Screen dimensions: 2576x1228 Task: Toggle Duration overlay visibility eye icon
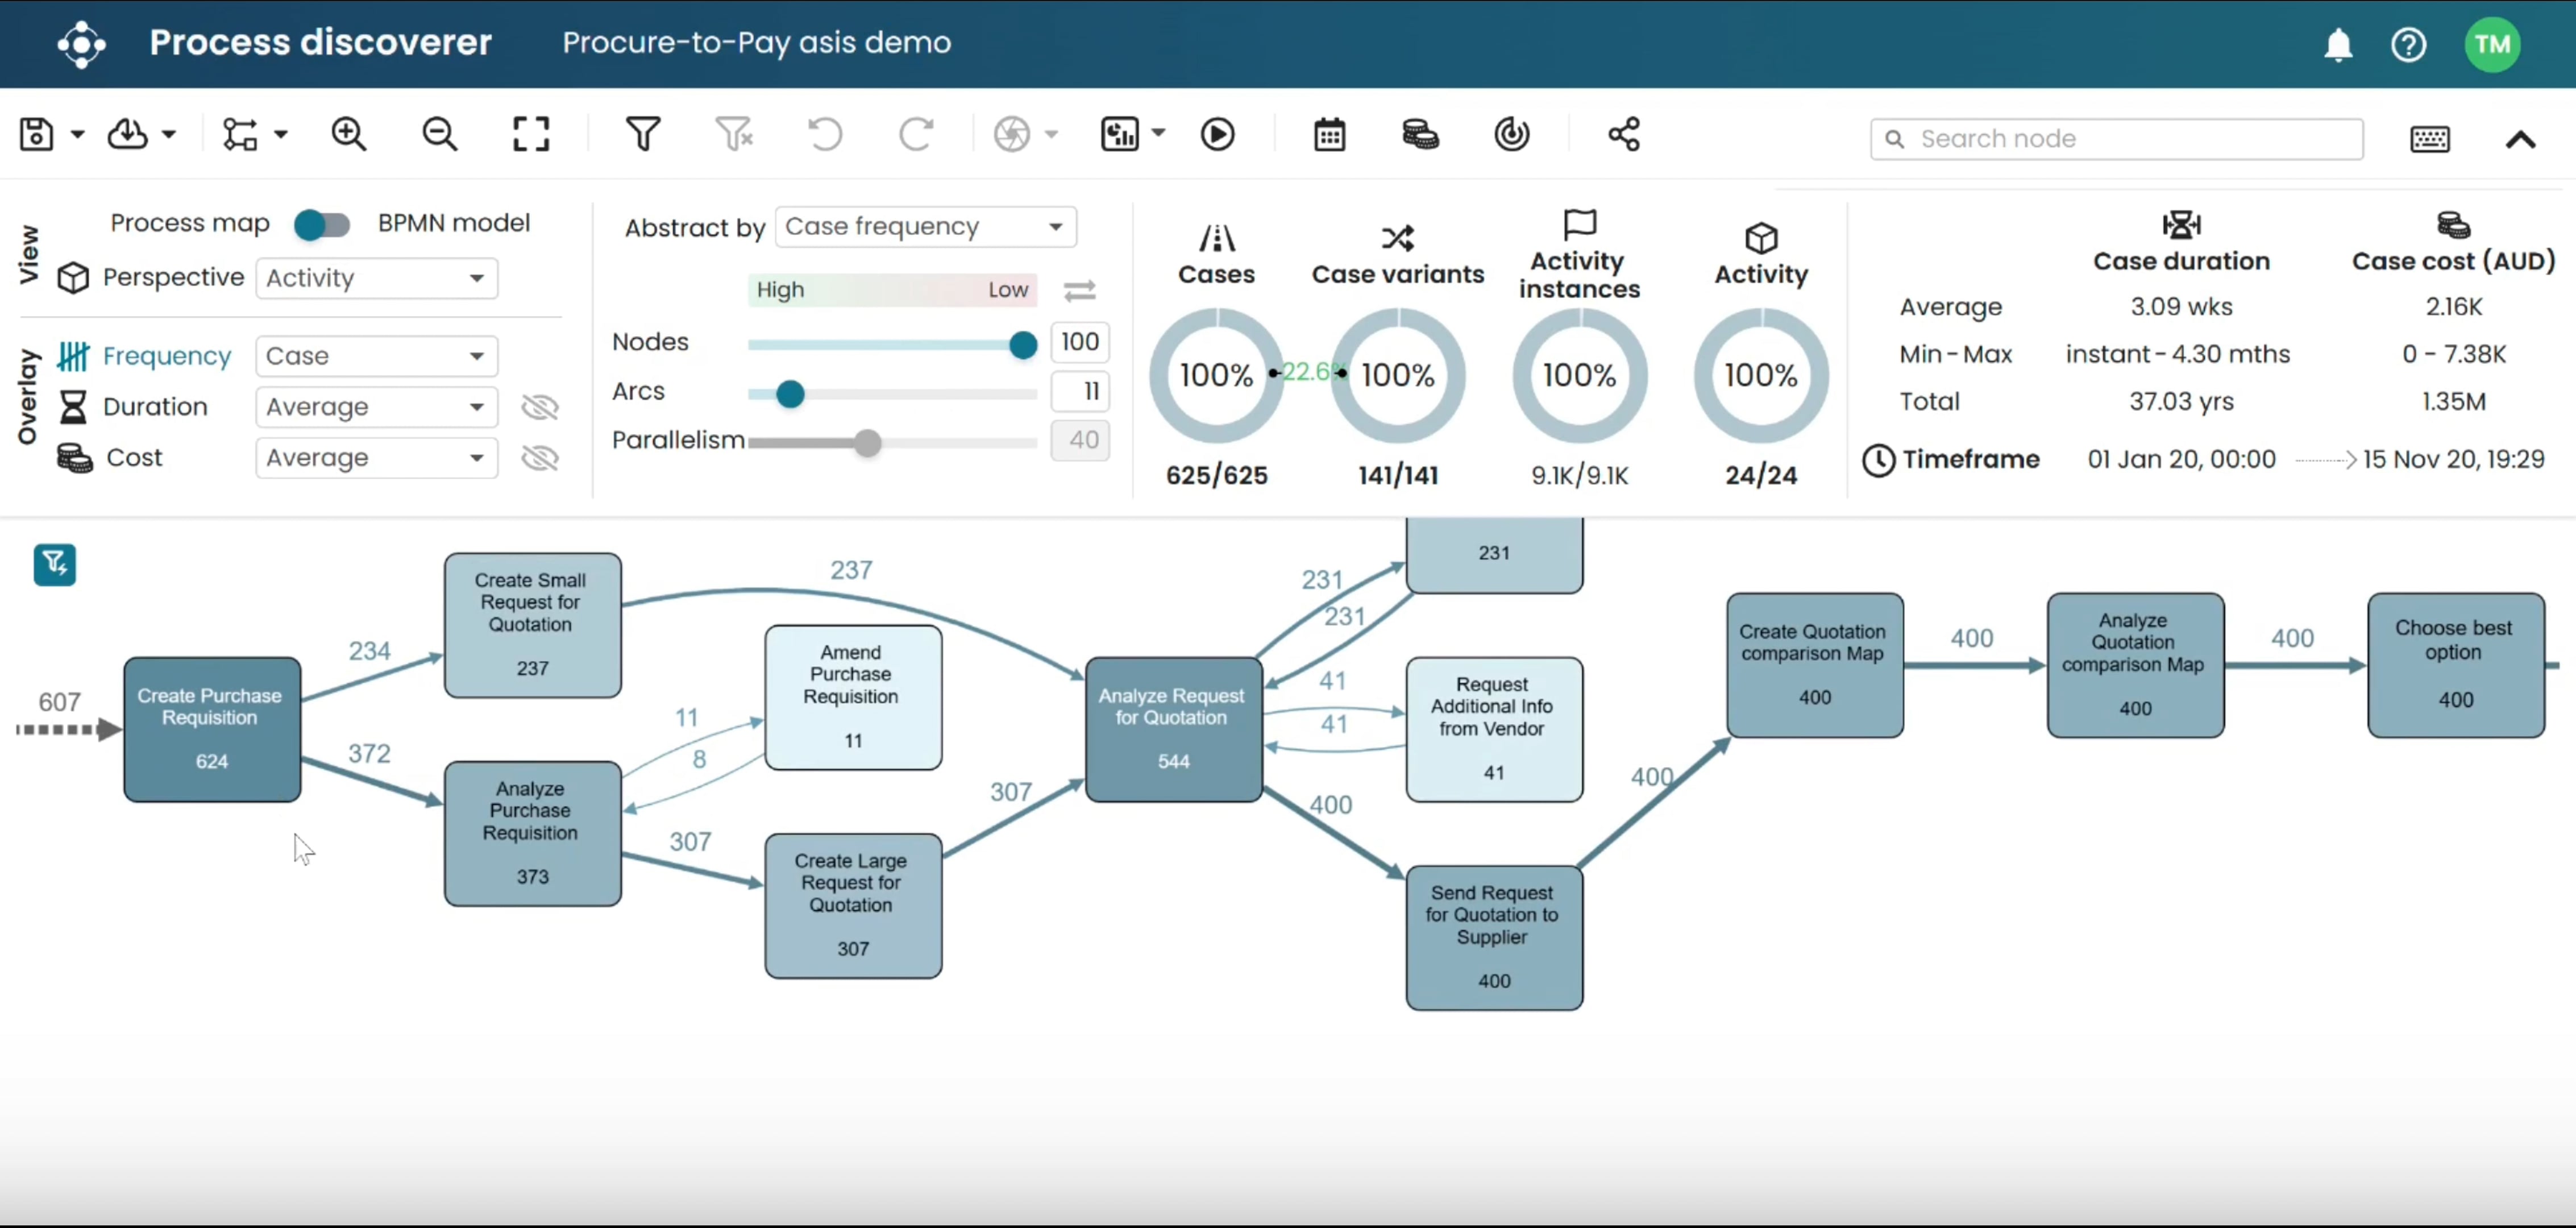(540, 407)
